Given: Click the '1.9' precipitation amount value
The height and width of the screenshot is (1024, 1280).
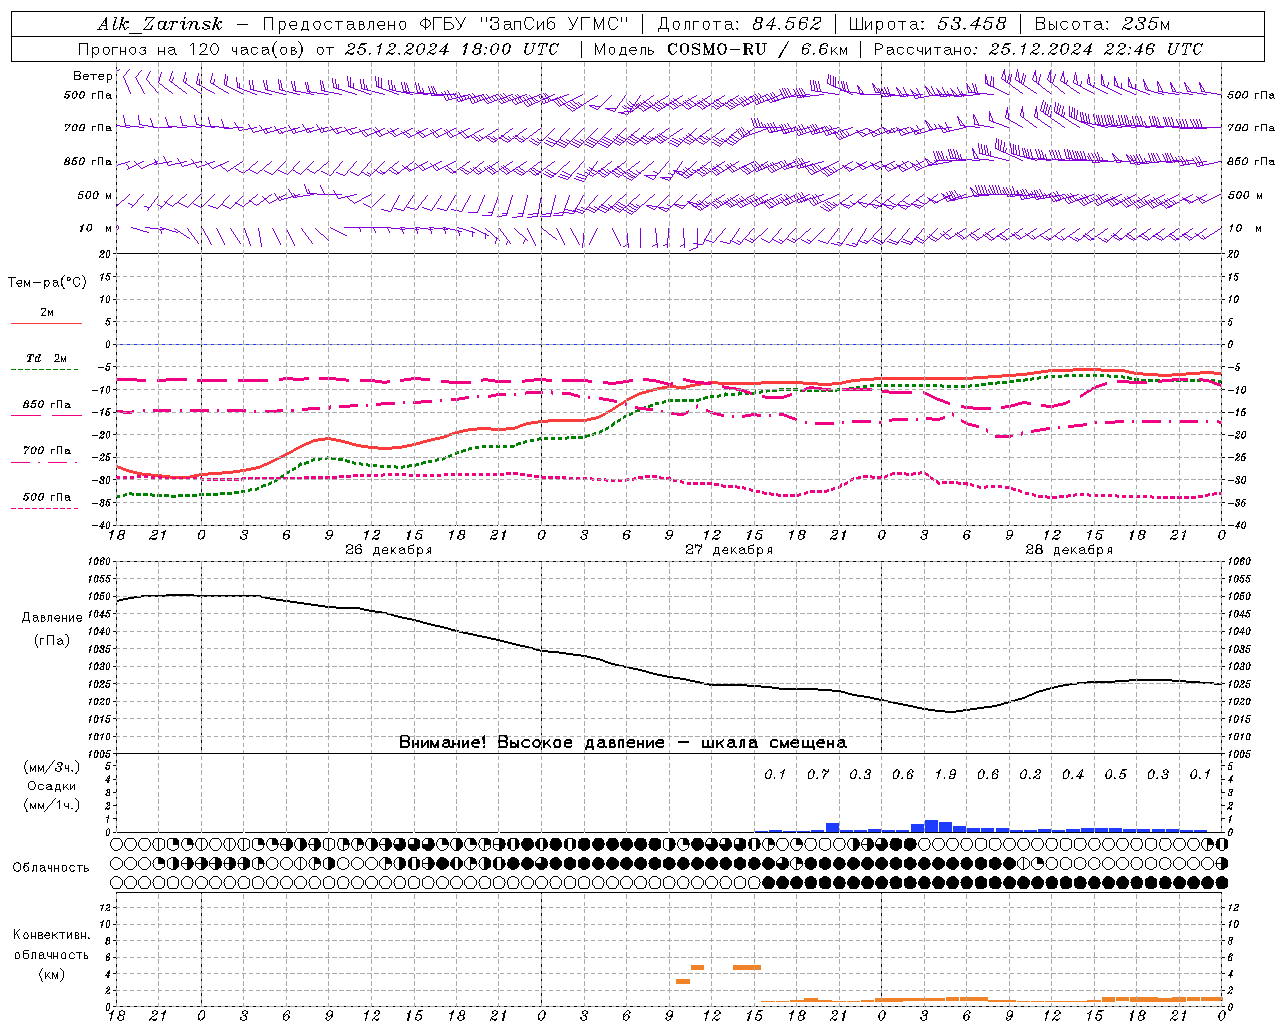Looking at the screenshot, I should [945, 775].
